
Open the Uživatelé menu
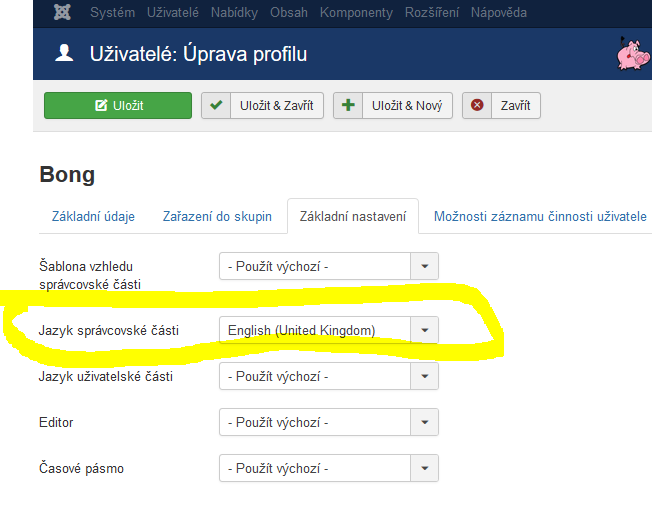tap(173, 12)
